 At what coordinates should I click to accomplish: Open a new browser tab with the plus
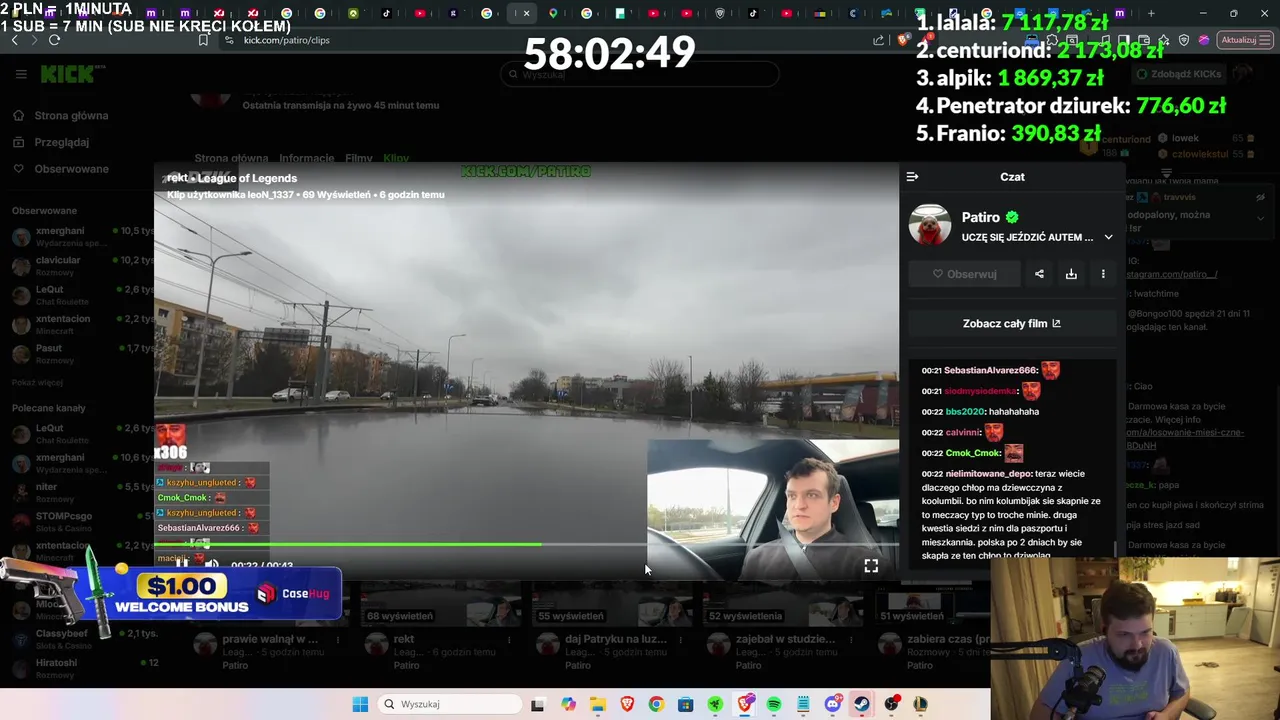click(x=1151, y=13)
